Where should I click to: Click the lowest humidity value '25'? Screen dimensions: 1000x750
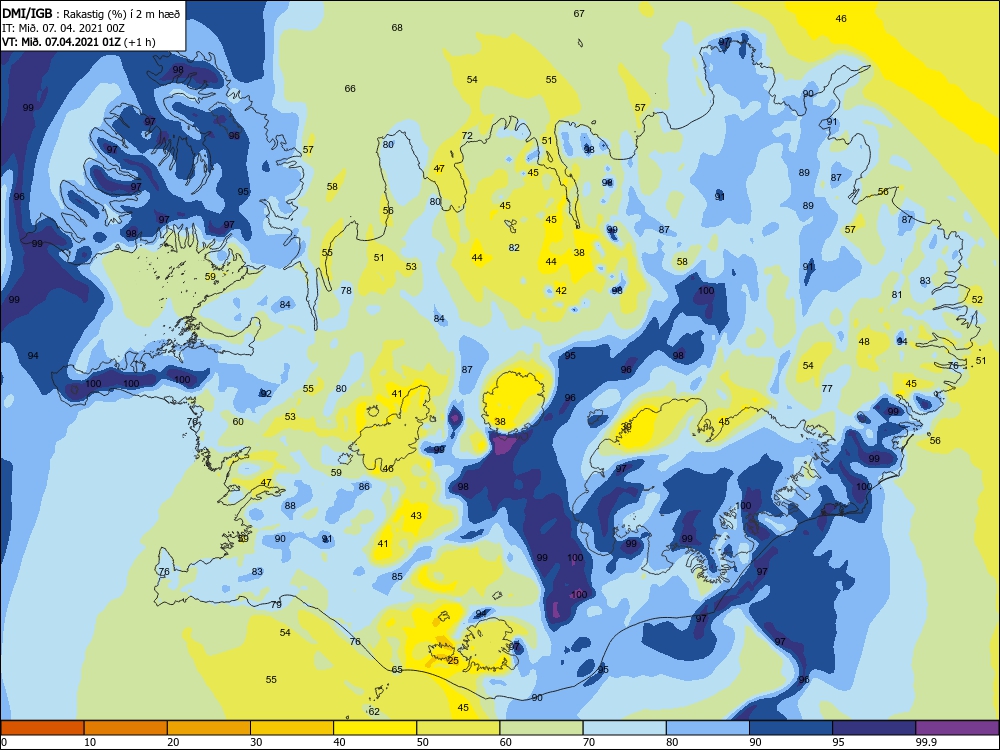453,660
